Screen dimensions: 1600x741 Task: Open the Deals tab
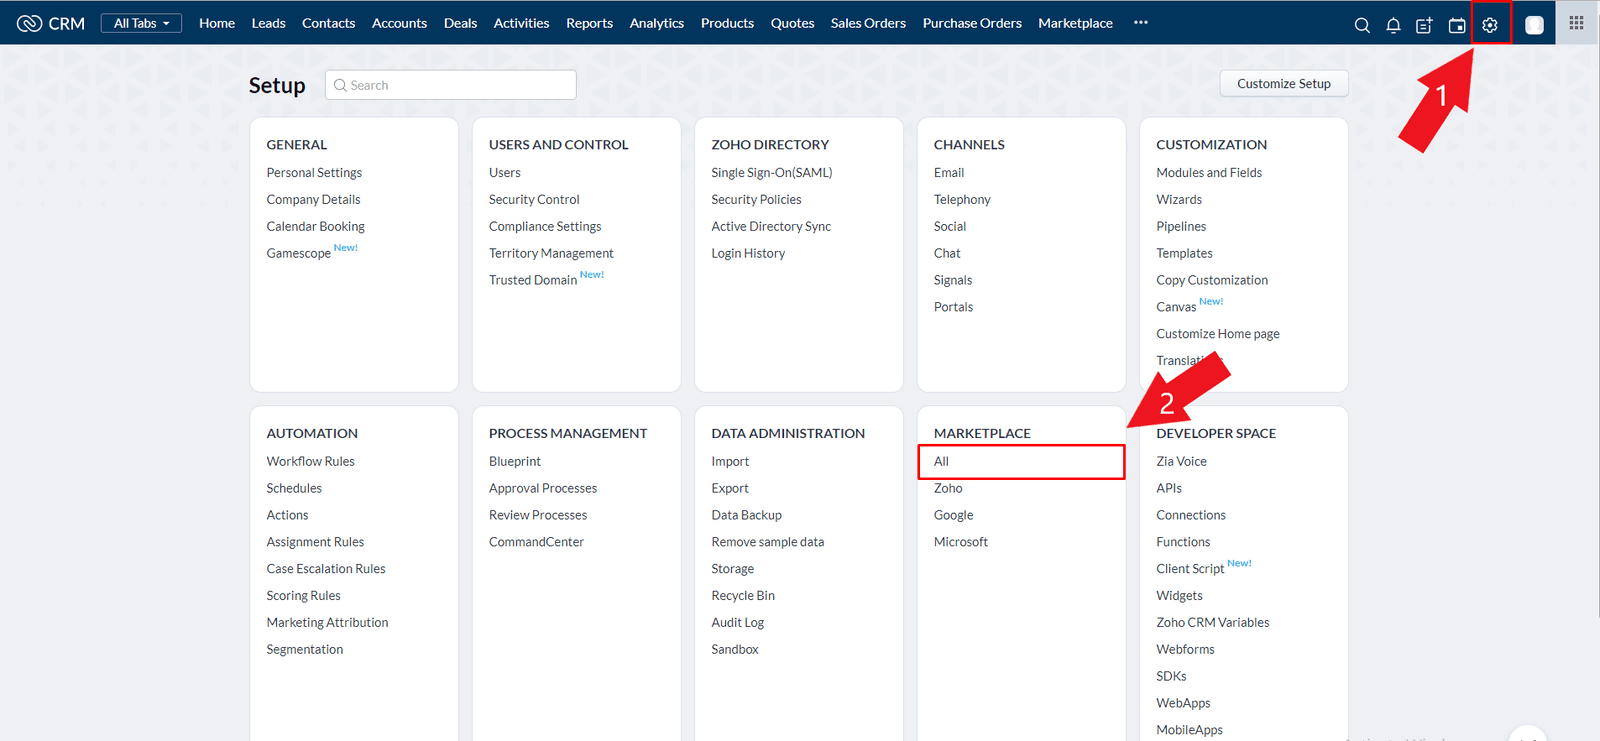pos(460,23)
